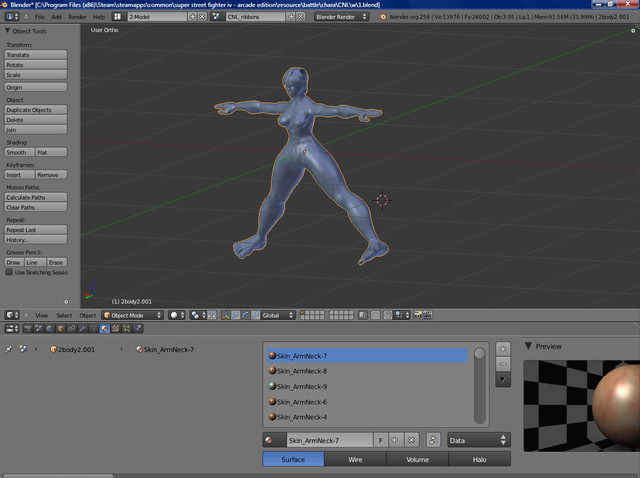Click the OpenGL render image icon
Screen dimensions: 640x478
(417, 315)
